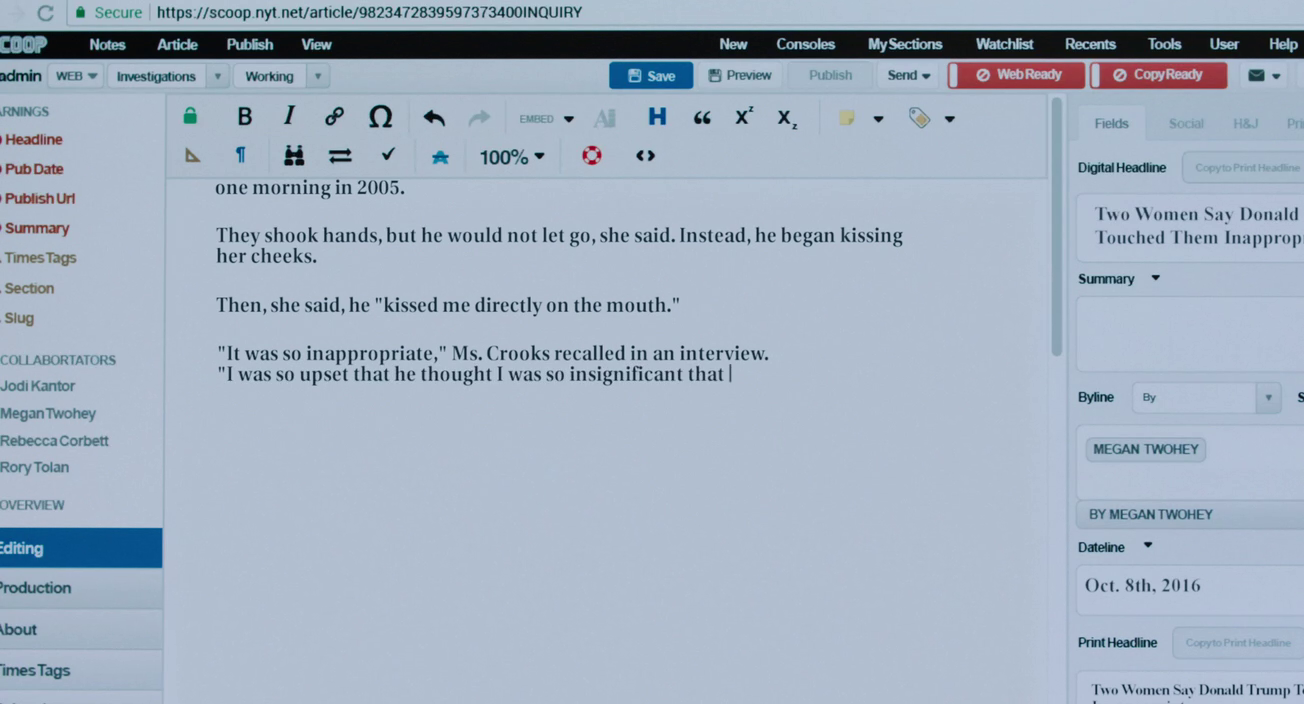Apply superscript formatting
Image resolution: width=1304 pixels, height=704 pixels.
744,117
